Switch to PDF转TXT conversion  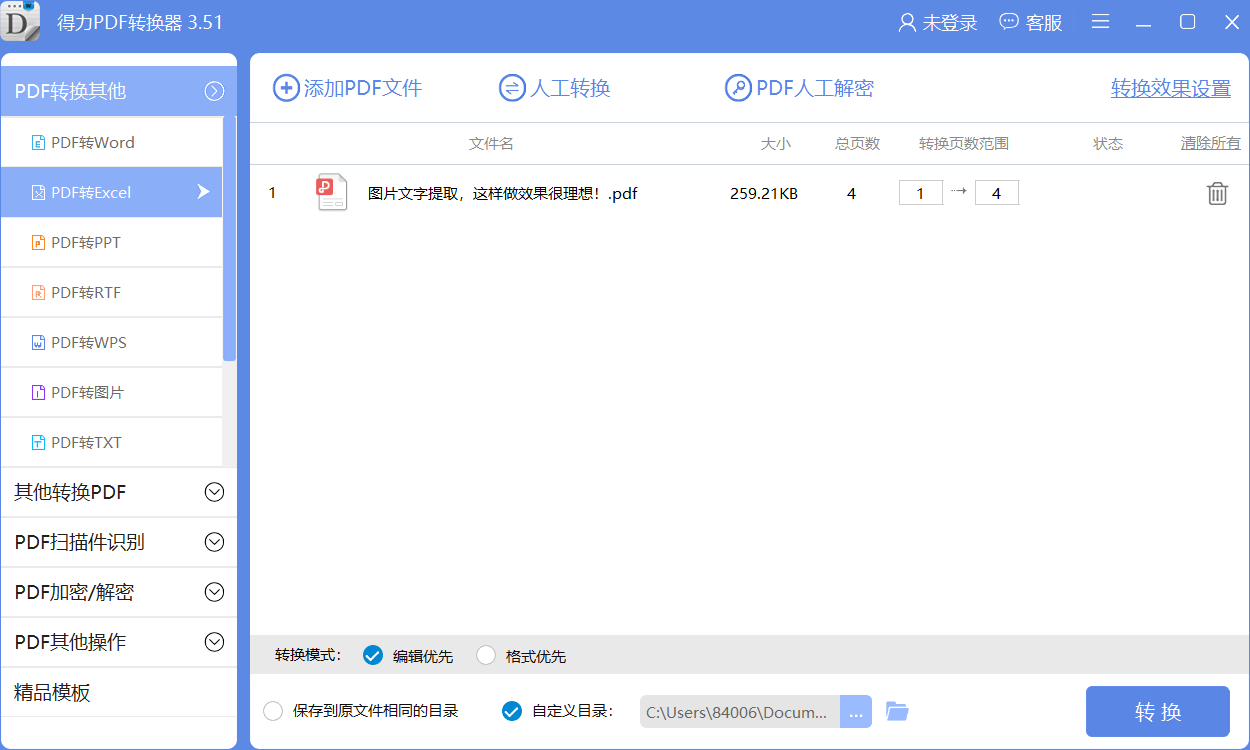coord(111,442)
